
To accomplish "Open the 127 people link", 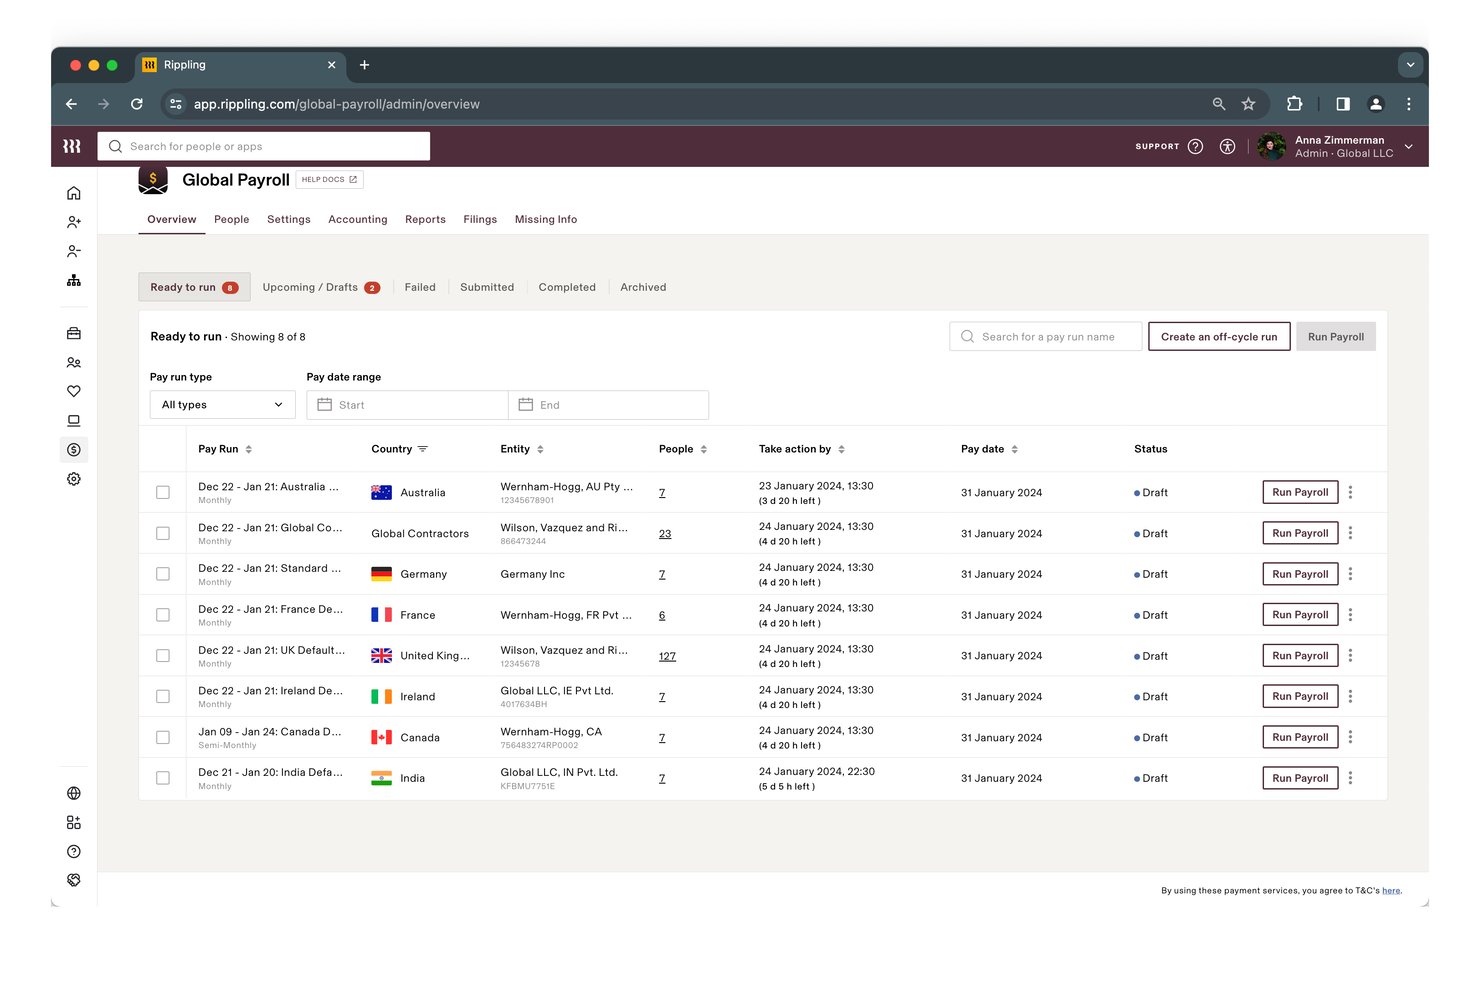I will coord(667,656).
